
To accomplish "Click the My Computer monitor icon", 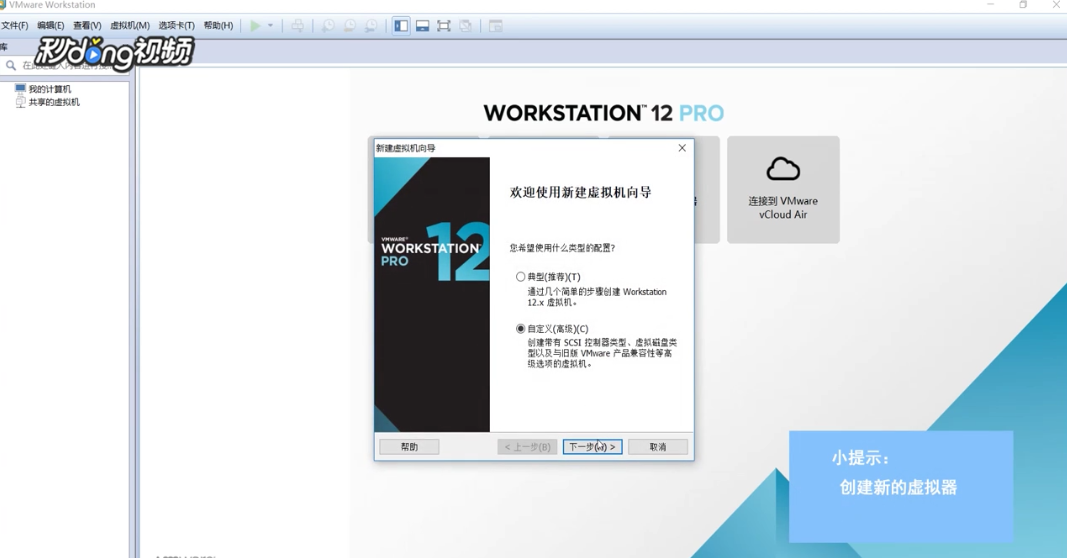I will pyautogui.click(x=20, y=88).
